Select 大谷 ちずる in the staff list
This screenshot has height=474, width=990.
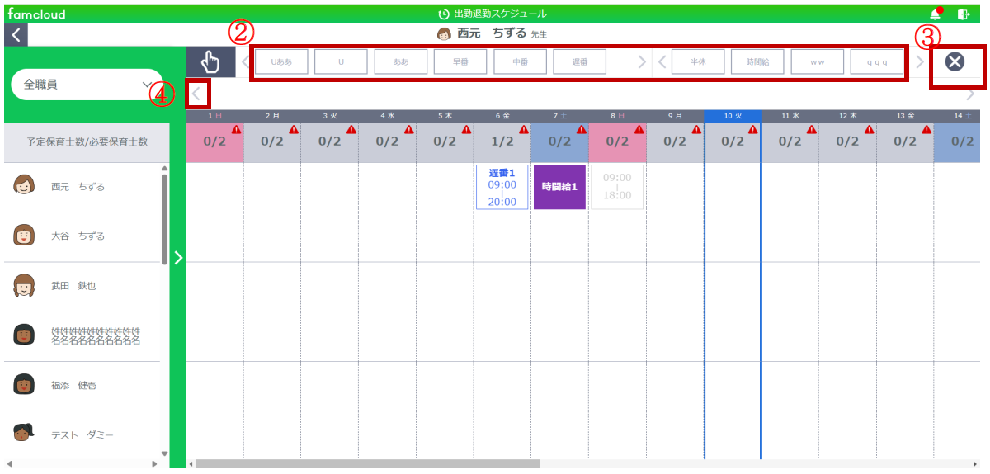78,236
